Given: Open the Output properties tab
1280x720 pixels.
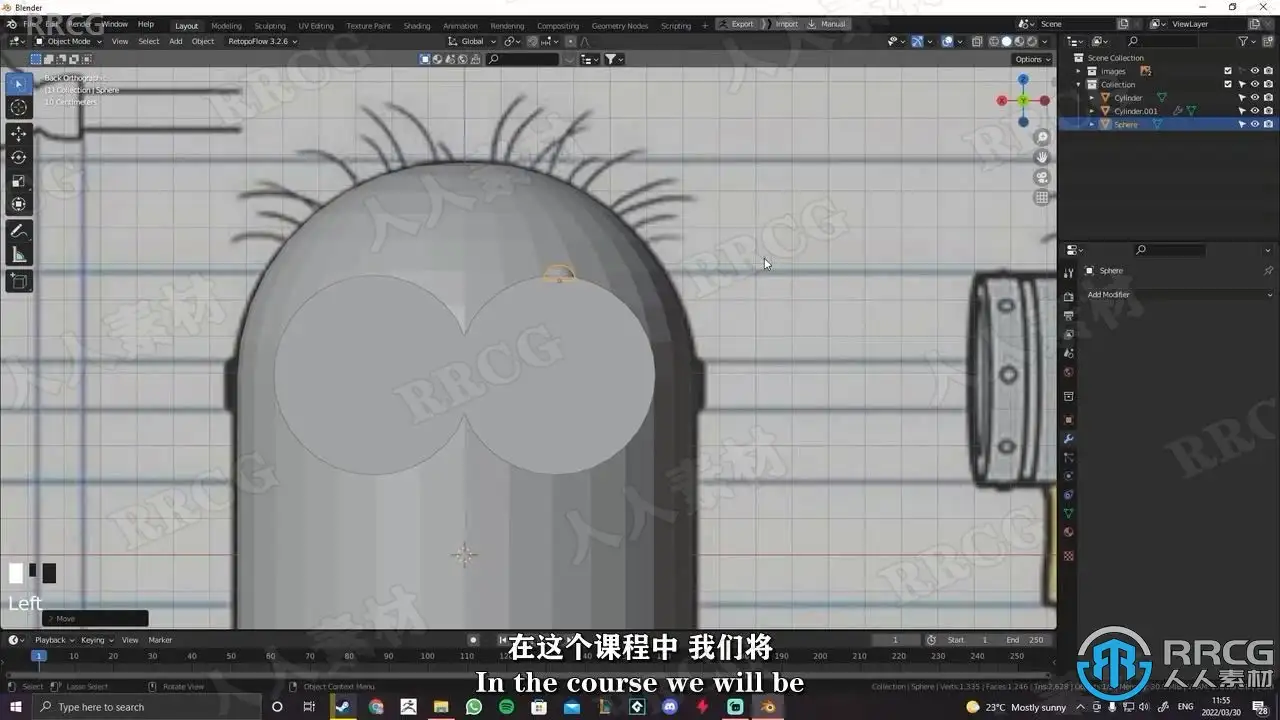Looking at the screenshot, I should [1068, 315].
